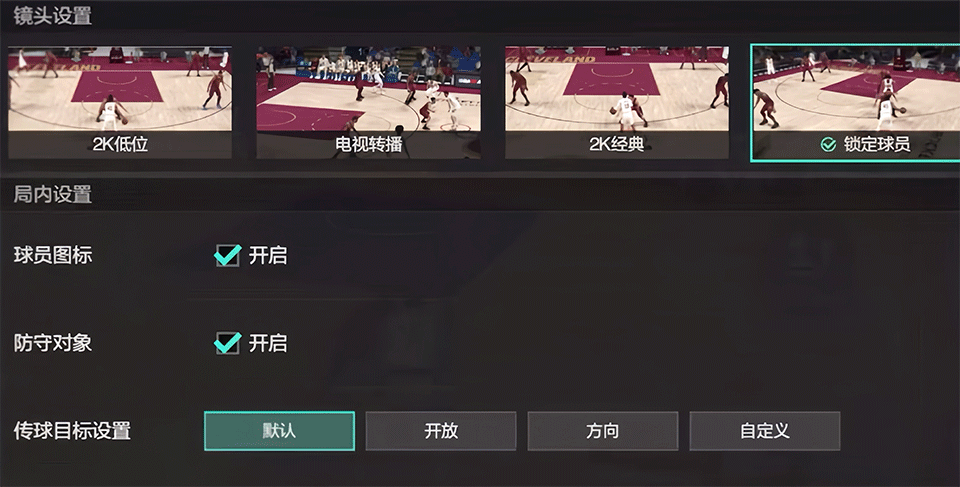
Task: Click the 开启 label beside 球员图标
Action: point(268,255)
